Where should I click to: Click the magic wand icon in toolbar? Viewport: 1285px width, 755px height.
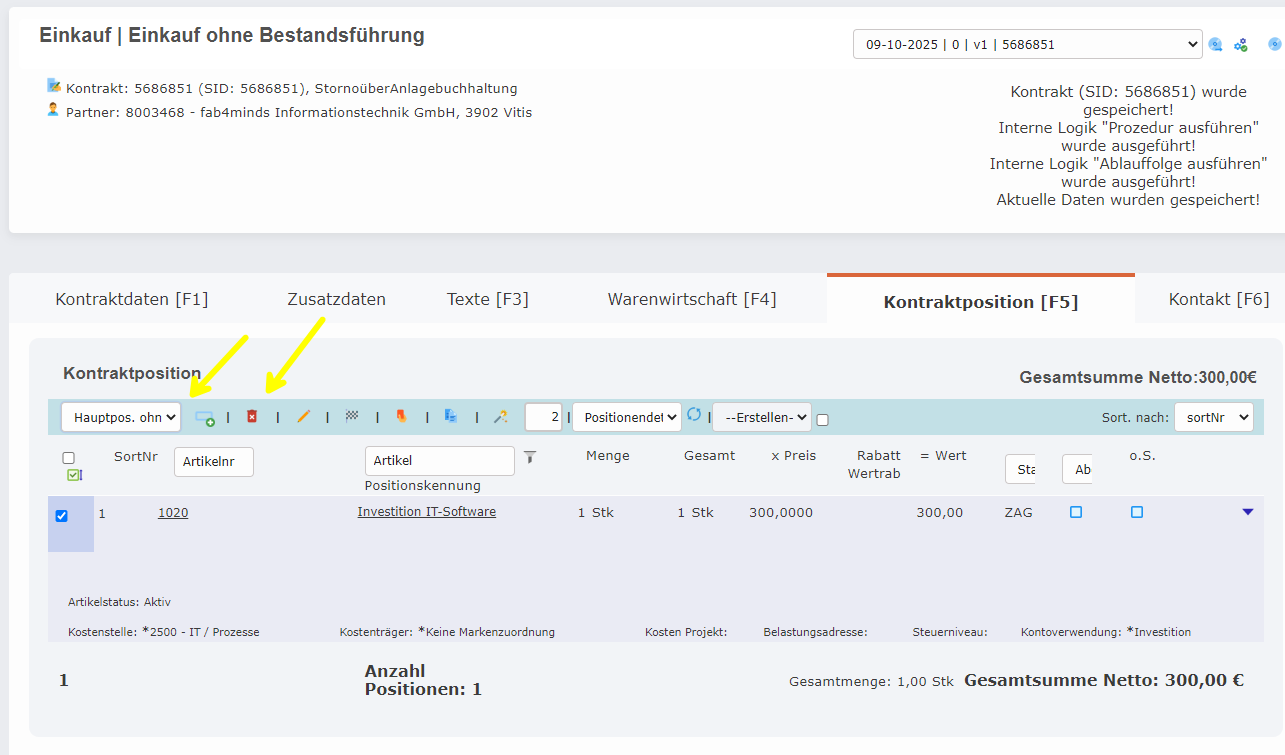(500, 416)
